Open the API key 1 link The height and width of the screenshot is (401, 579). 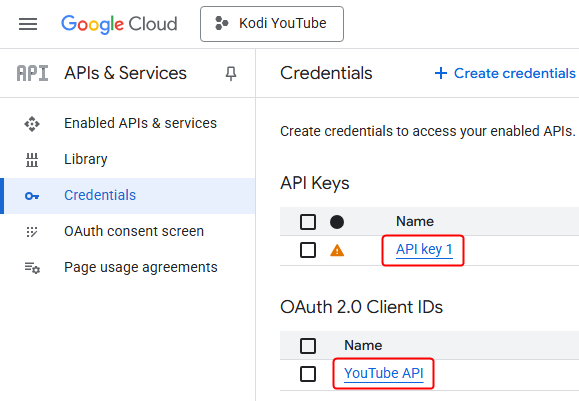pyautogui.click(x=424, y=250)
